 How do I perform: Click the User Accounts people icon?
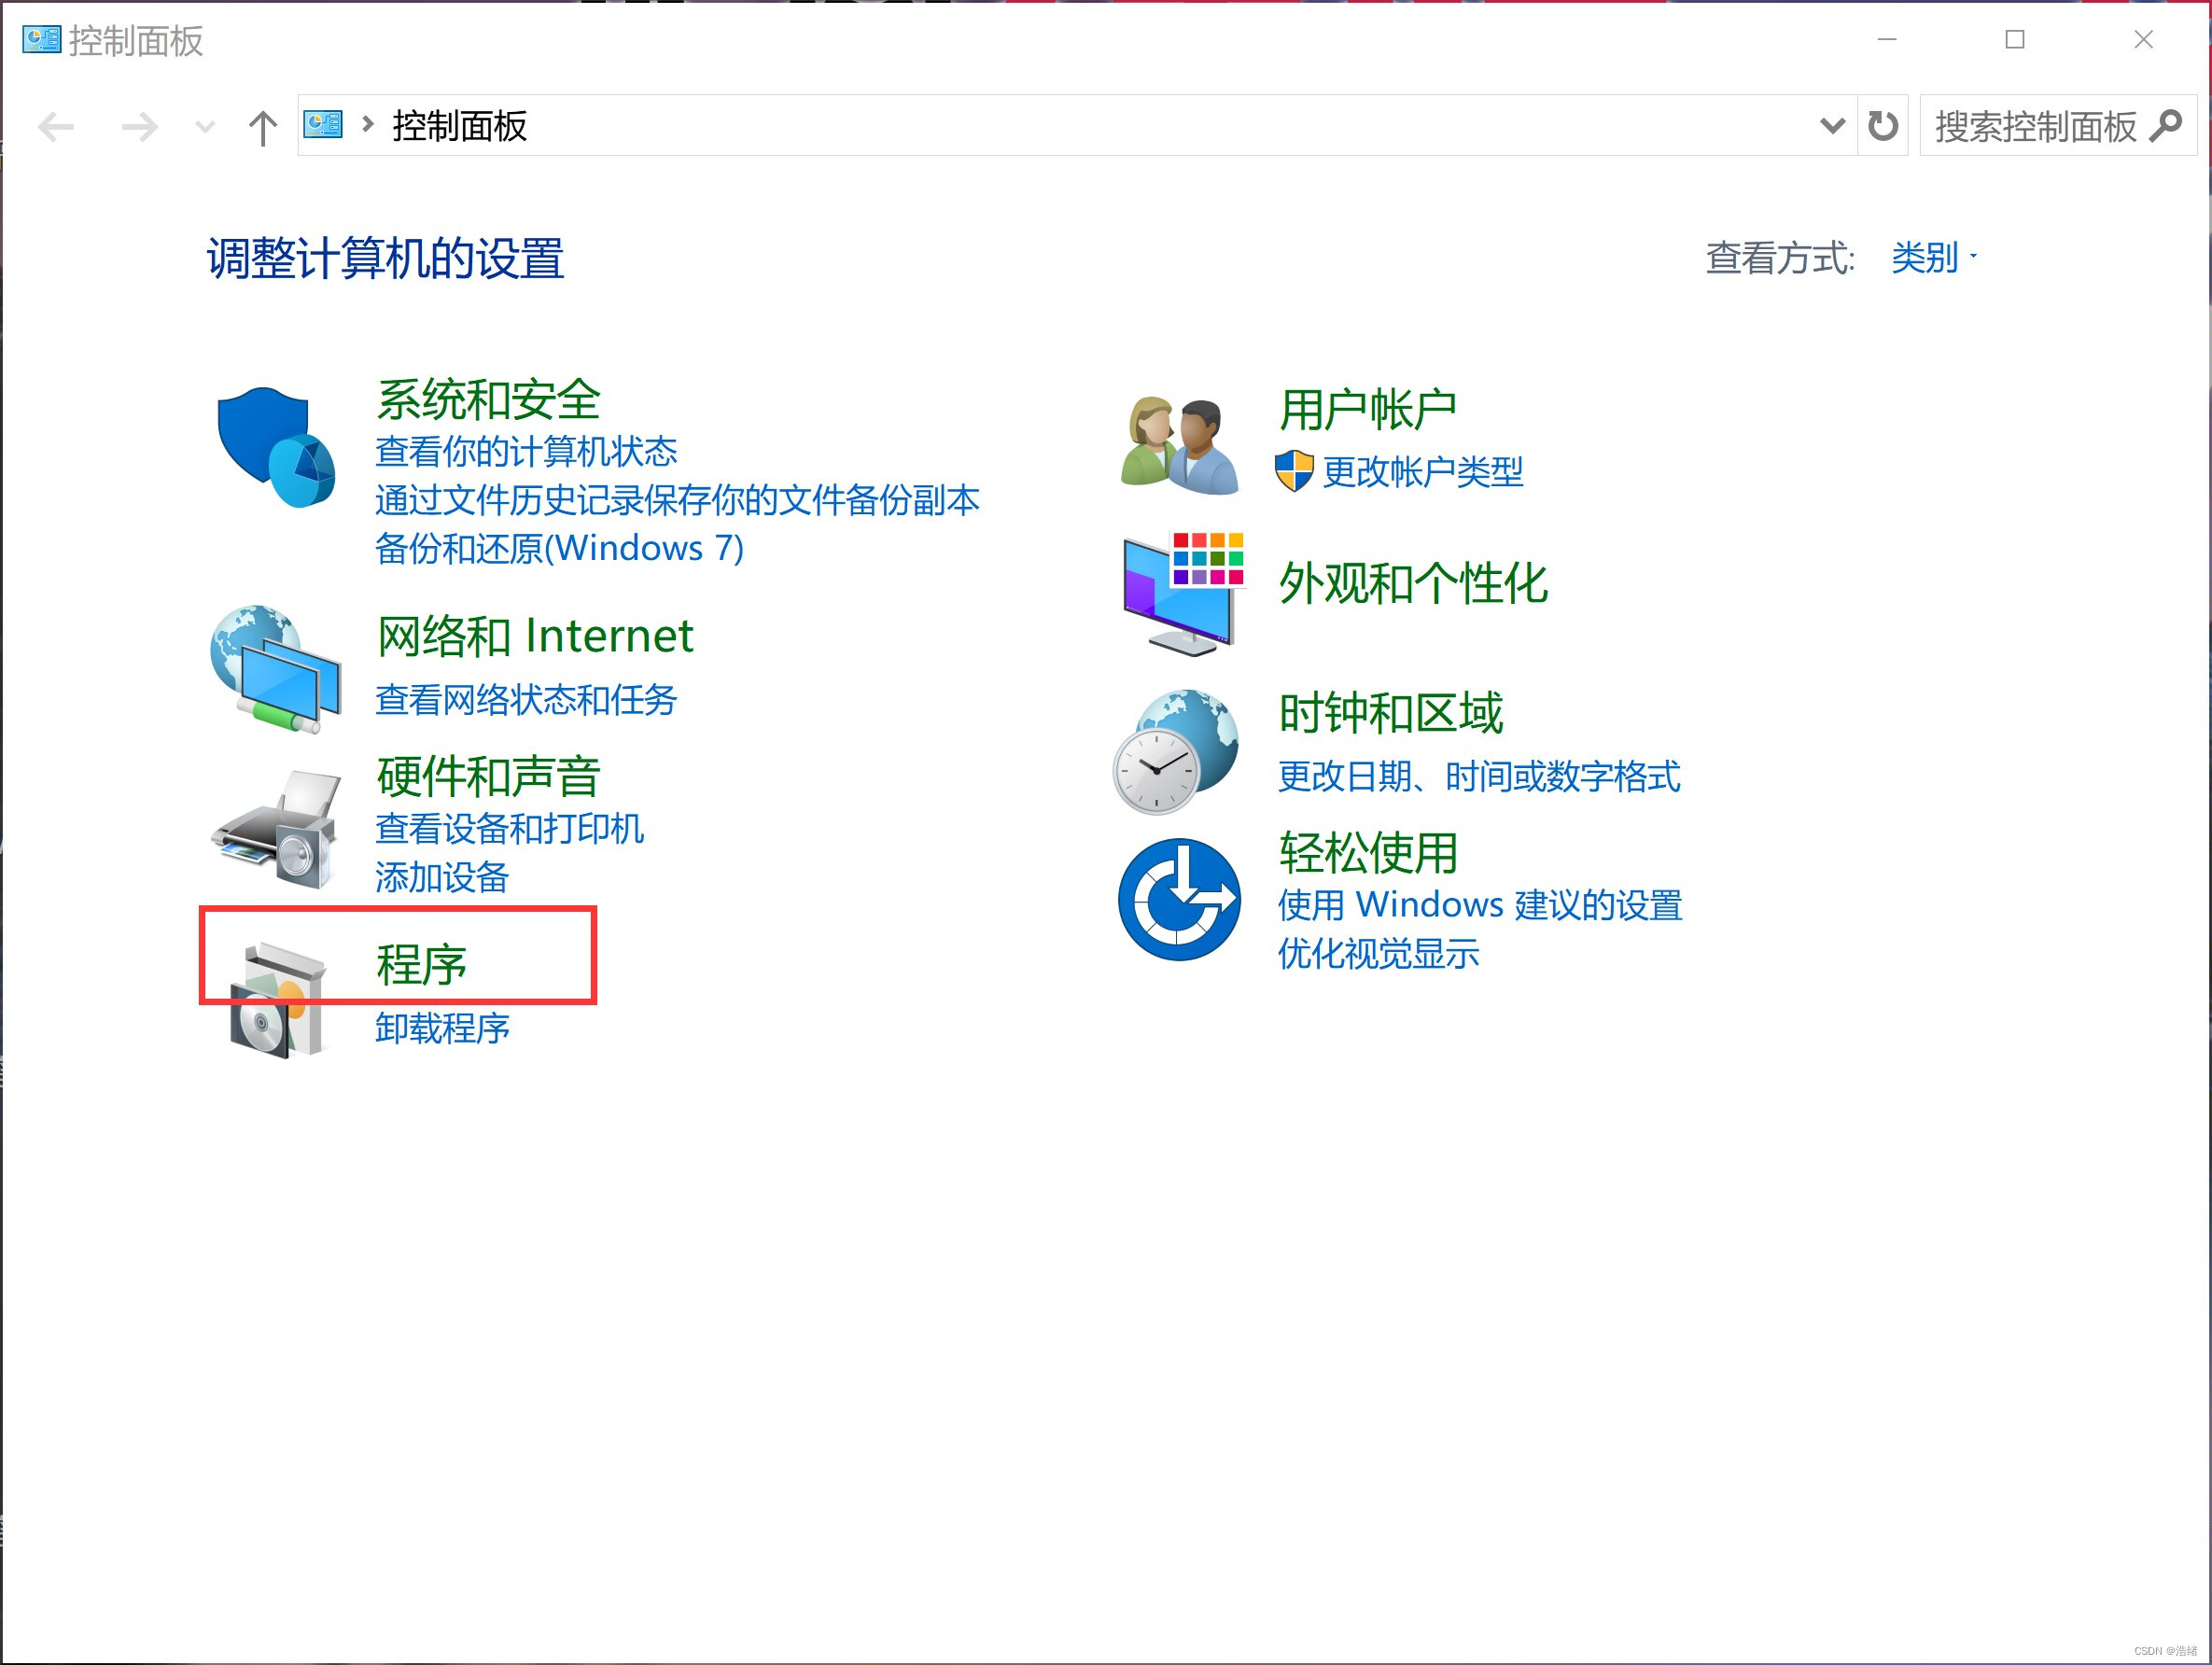click(x=1179, y=444)
